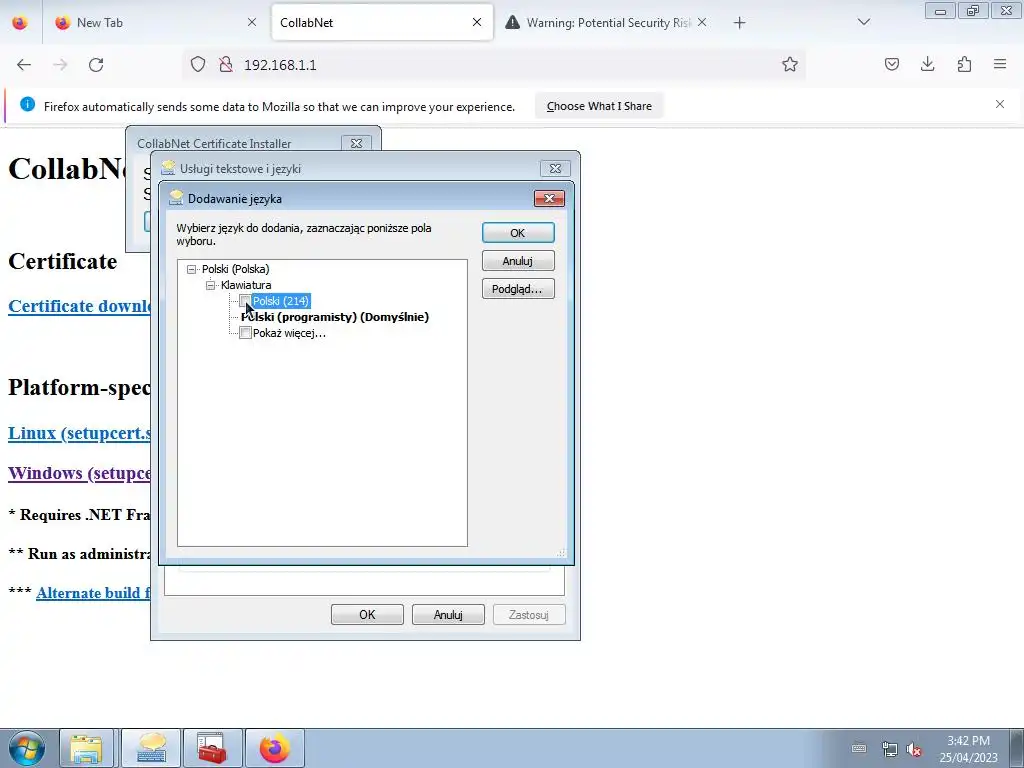1024x768 pixels.
Task: Open the Windows setupcert link
Action: click(x=79, y=473)
